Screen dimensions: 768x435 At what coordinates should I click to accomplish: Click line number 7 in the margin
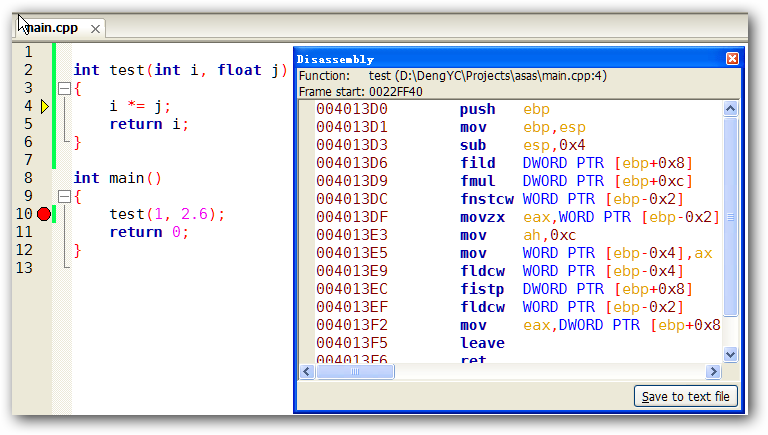(27, 160)
